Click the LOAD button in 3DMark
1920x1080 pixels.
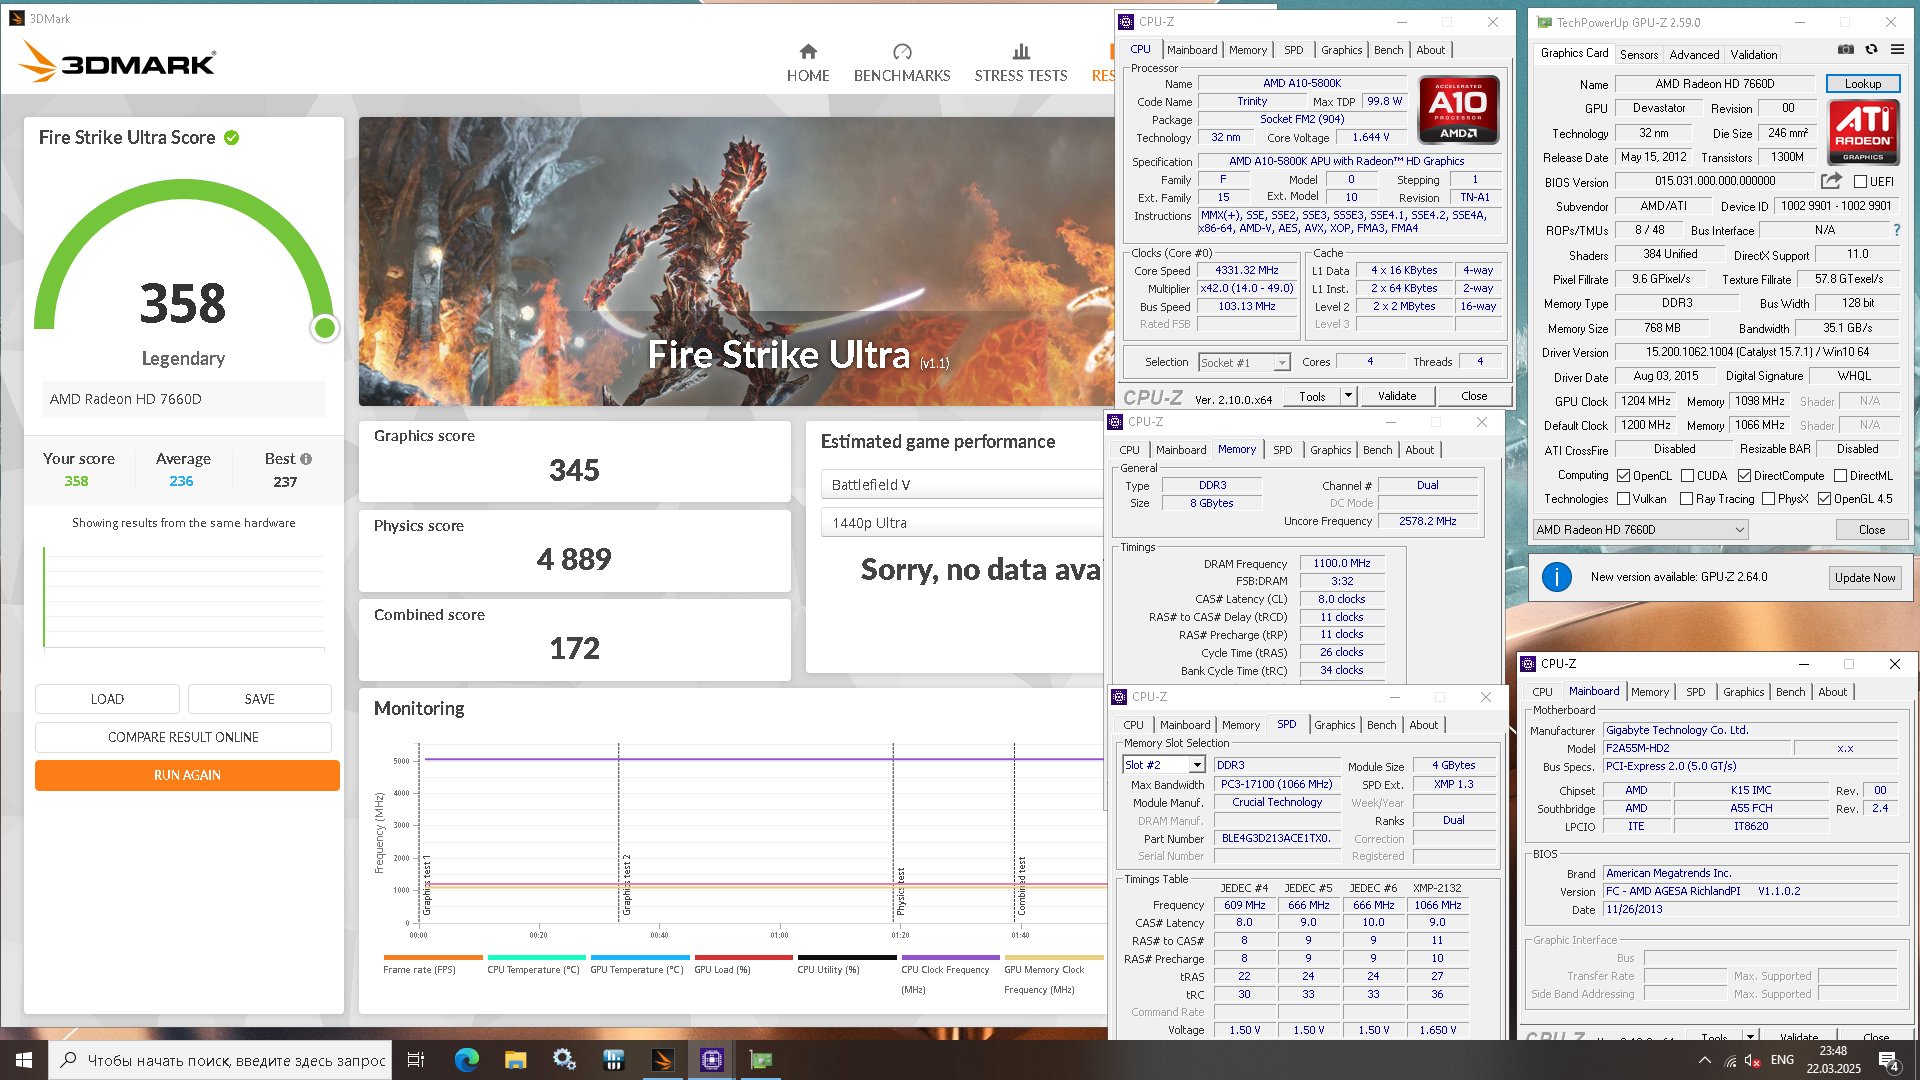107,699
